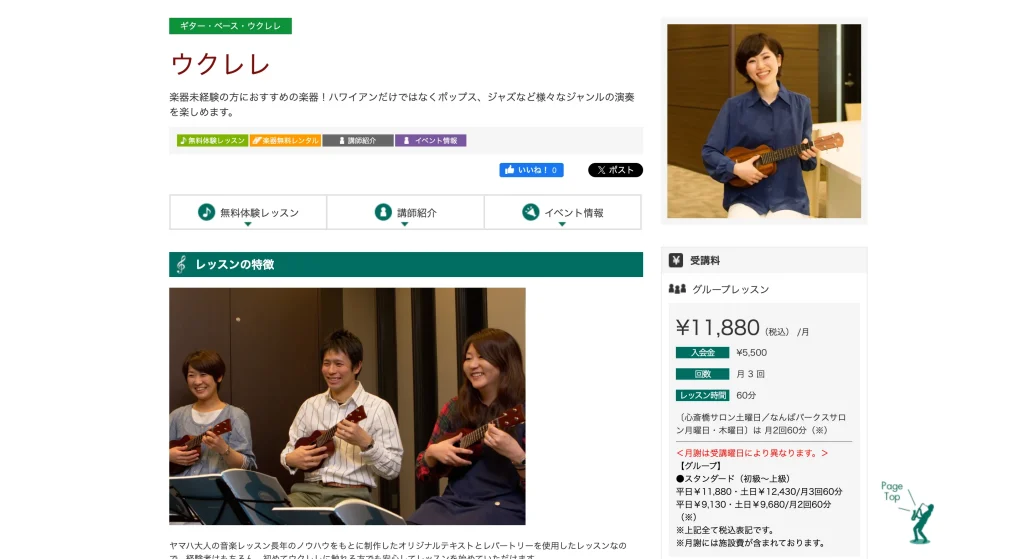Click the yen icon next to 受講料
The image size is (1024, 559).
click(676, 261)
